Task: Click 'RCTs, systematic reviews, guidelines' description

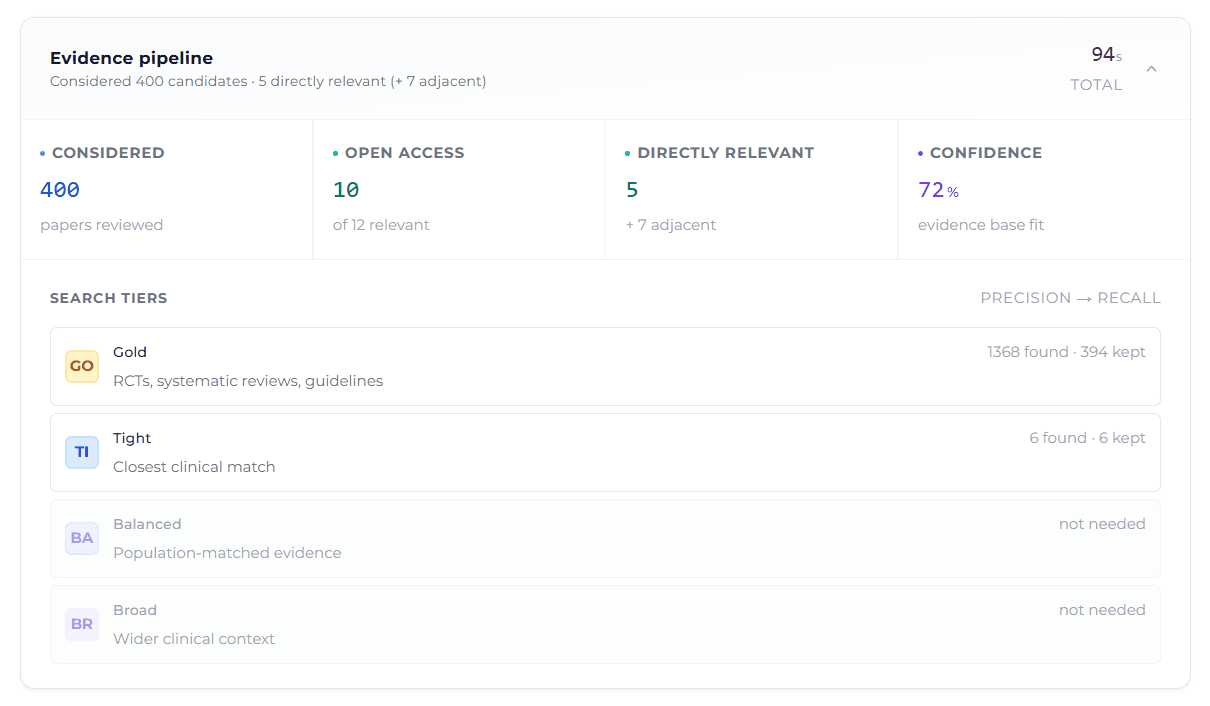Action: (248, 381)
